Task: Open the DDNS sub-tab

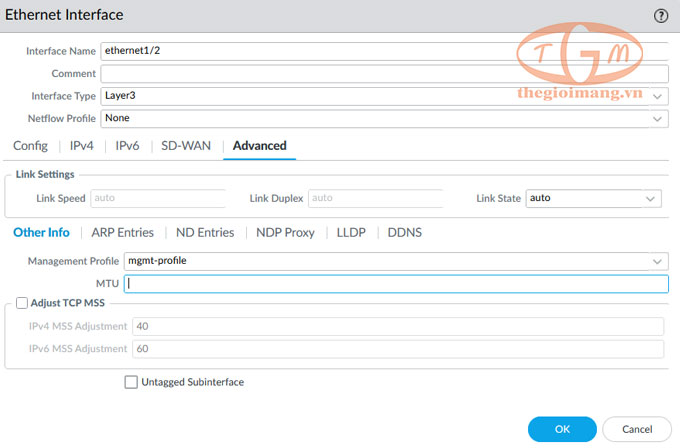Action: coord(404,232)
